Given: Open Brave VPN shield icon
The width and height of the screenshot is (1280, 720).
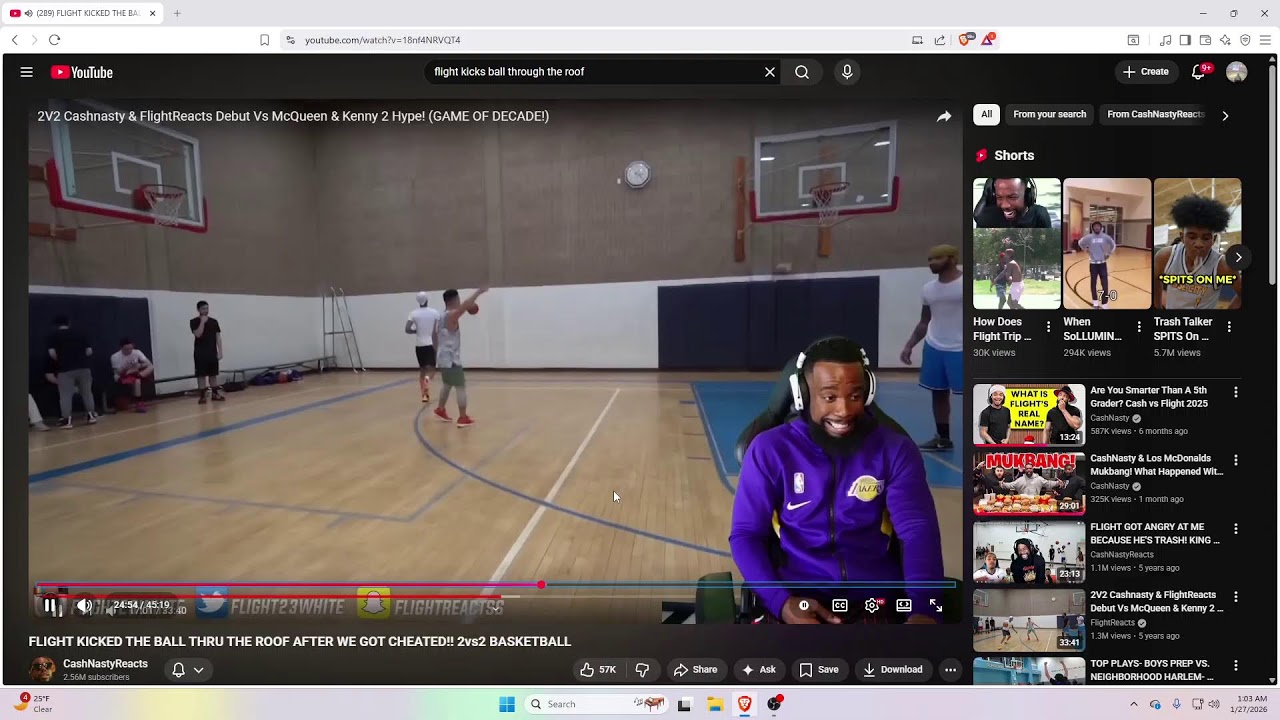Looking at the screenshot, I should (x=1245, y=40).
